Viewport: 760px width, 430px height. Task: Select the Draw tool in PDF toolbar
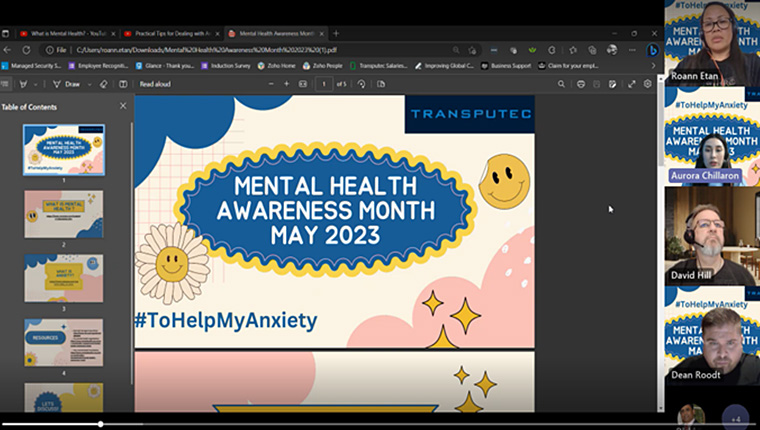coord(68,84)
